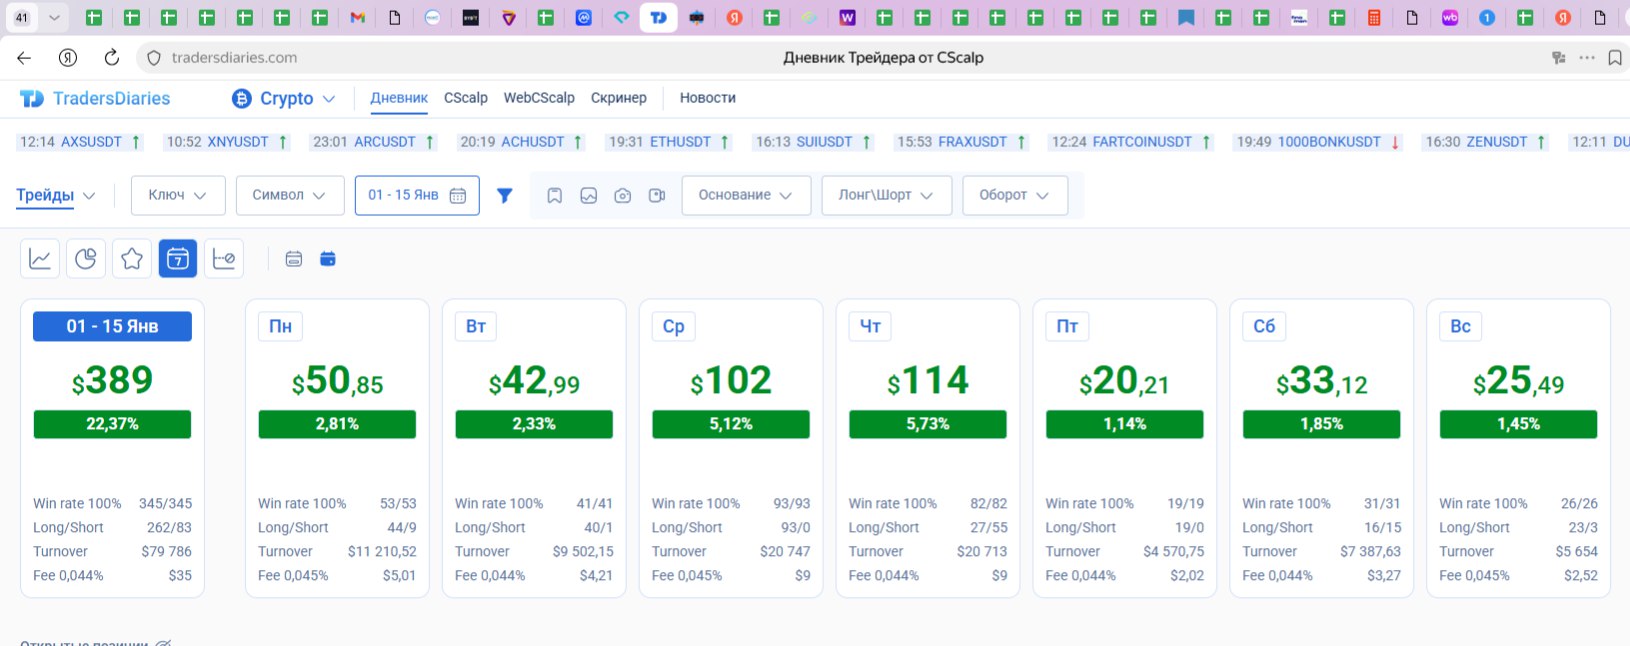Filter trades with video recording icon
1630x646 pixels.
657,196
